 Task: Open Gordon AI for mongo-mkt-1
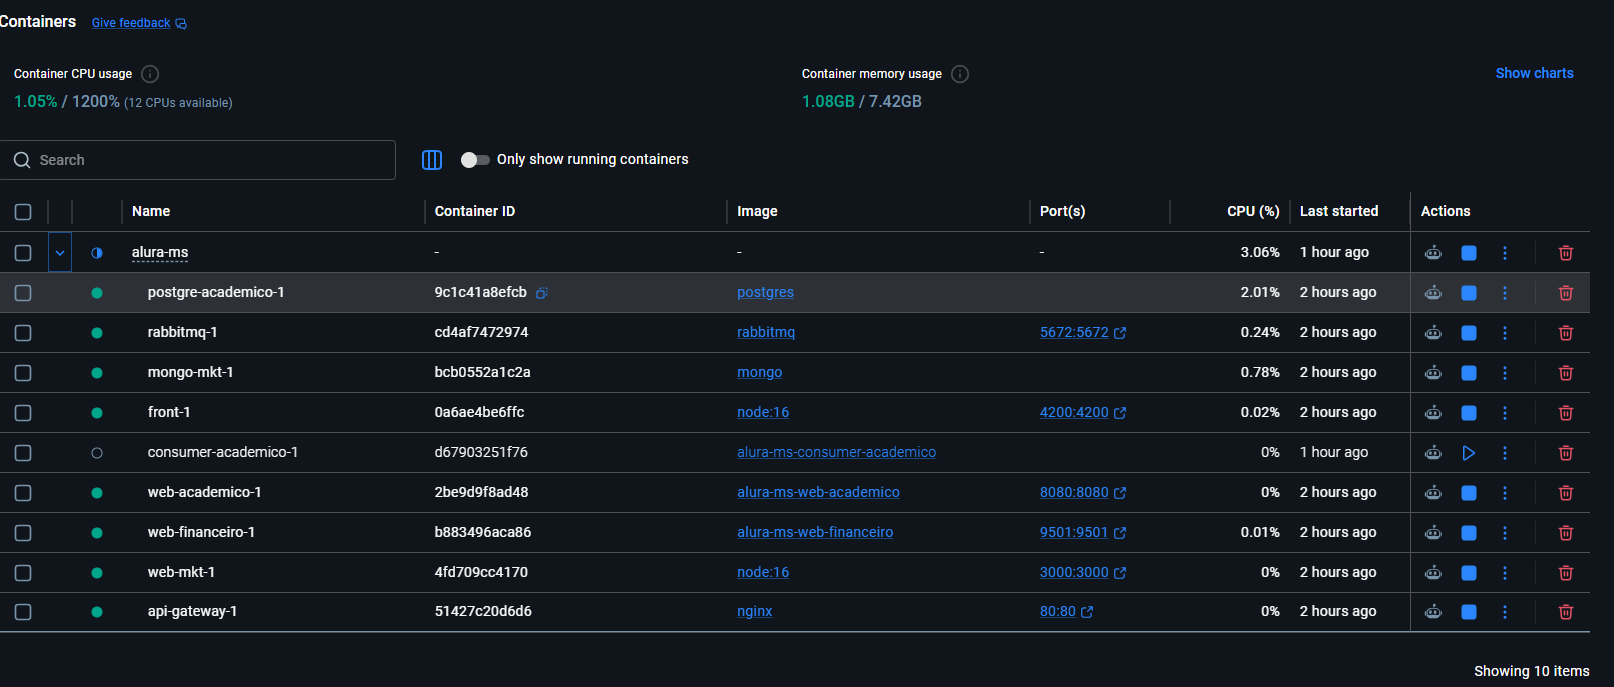click(1433, 373)
